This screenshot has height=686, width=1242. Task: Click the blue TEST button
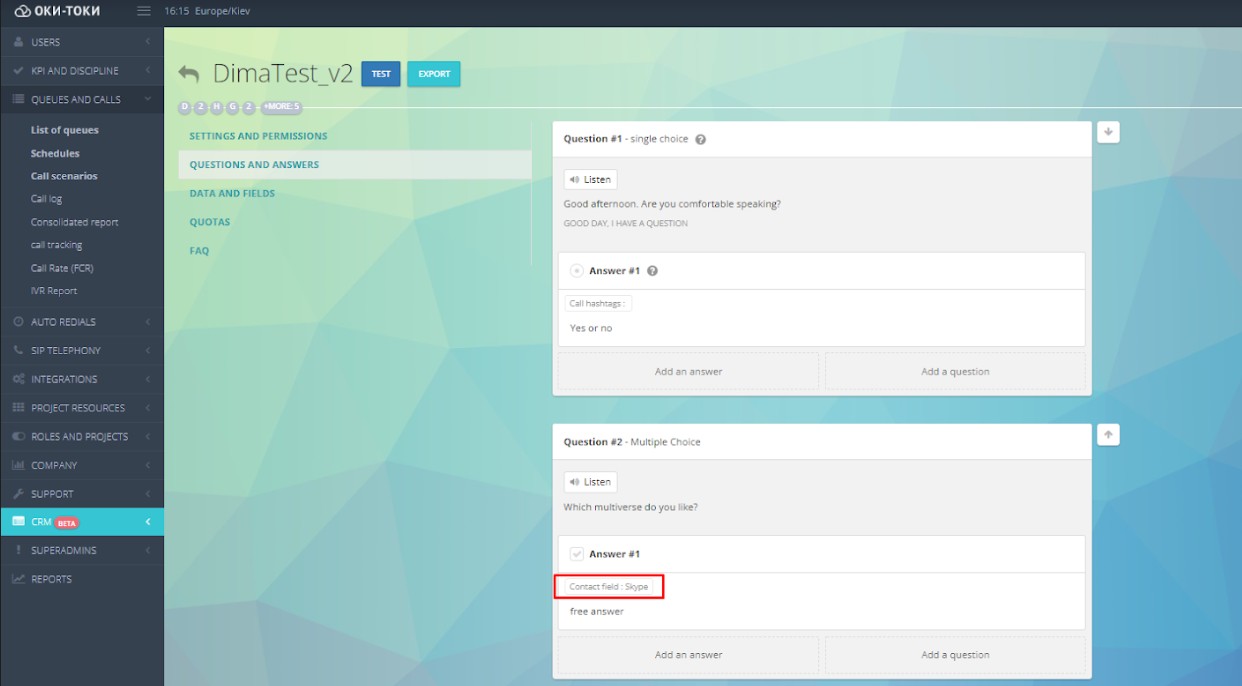coord(381,74)
